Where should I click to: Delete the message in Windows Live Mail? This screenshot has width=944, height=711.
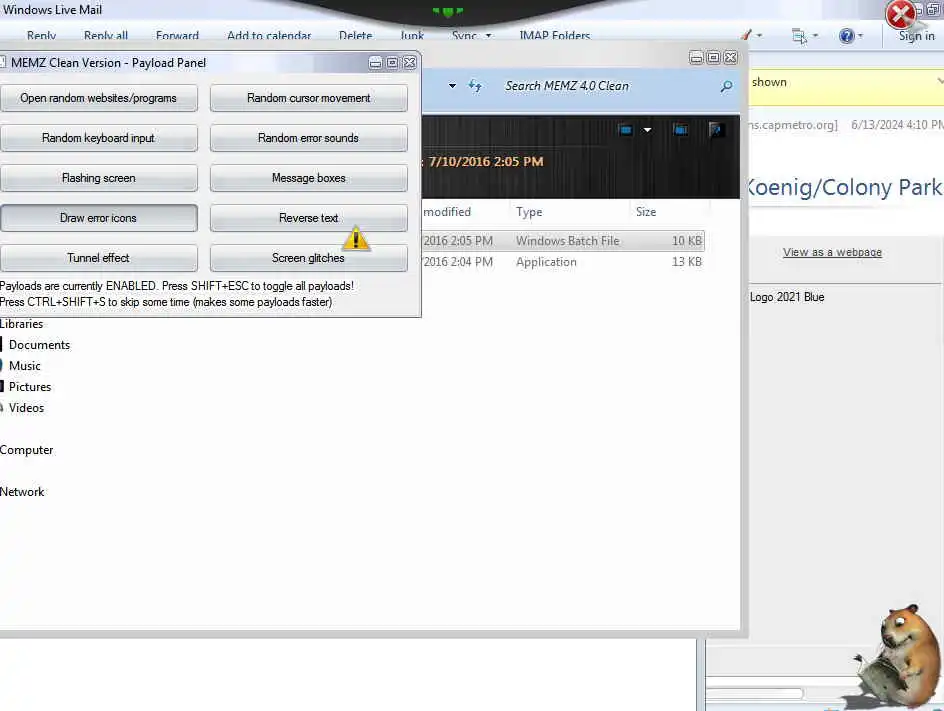(355, 36)
